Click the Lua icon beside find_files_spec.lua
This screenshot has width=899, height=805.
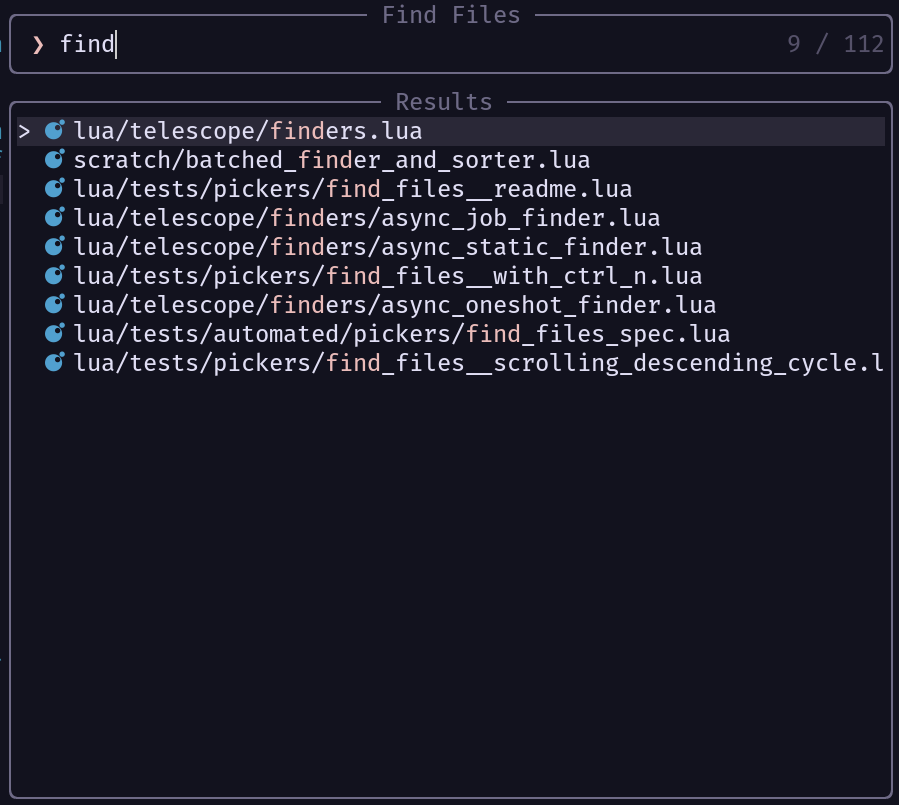(x=54, y=333)
